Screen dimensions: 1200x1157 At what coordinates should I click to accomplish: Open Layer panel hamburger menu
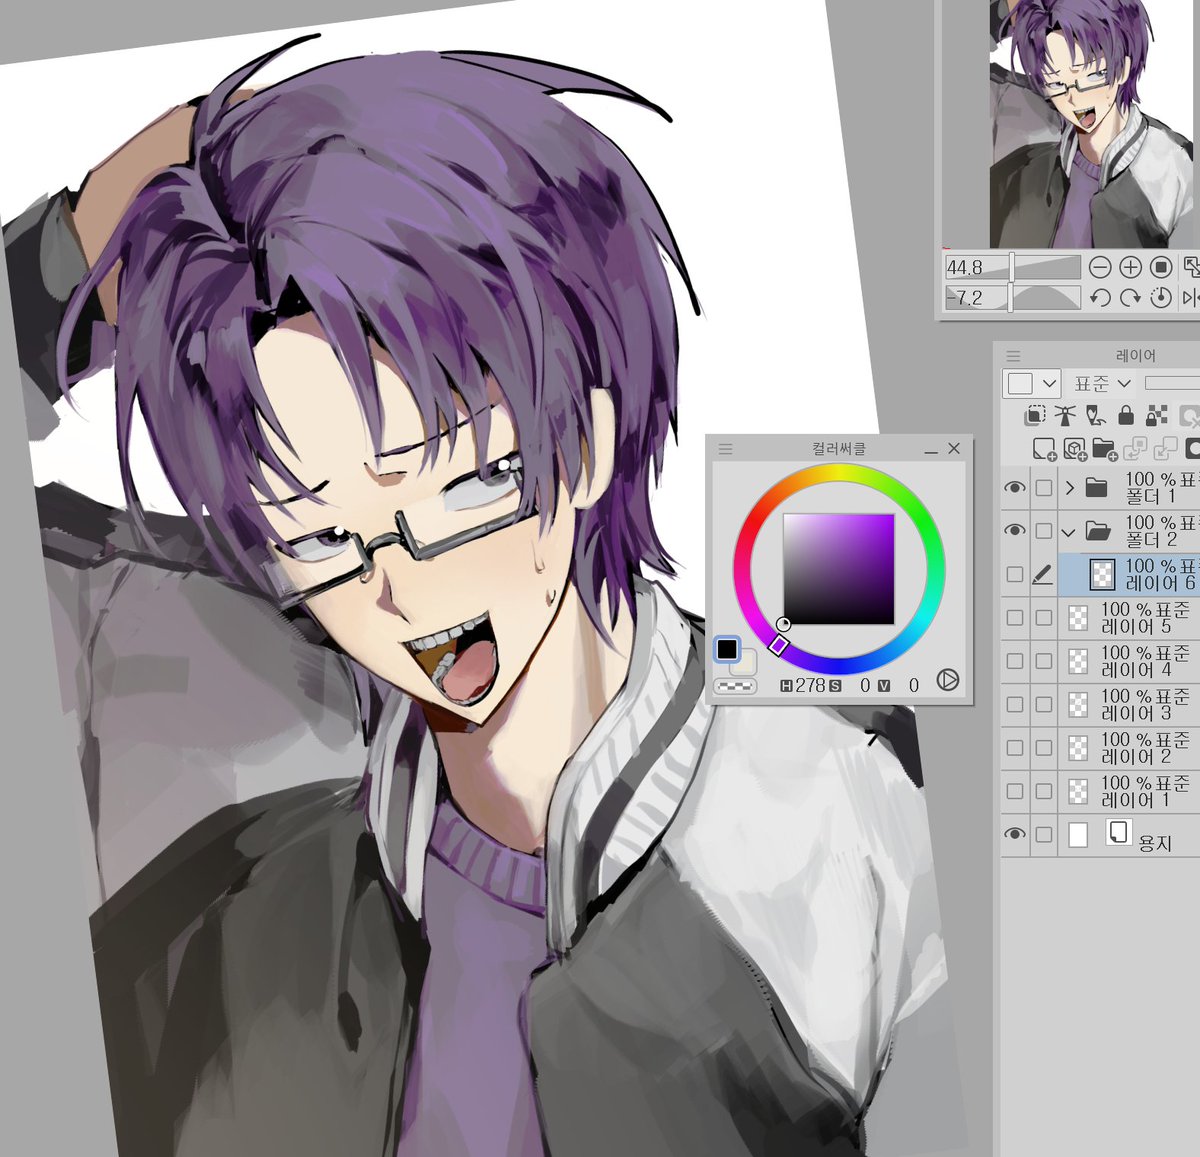click(1013, 356)
